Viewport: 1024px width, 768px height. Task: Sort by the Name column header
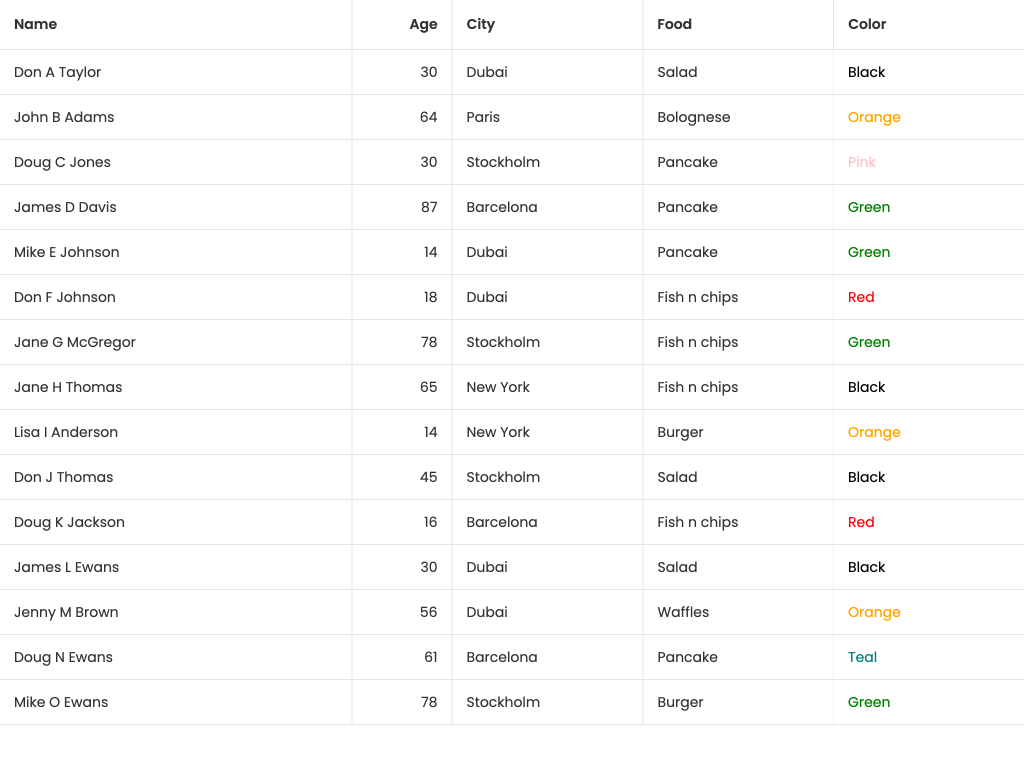pos(36,24)
